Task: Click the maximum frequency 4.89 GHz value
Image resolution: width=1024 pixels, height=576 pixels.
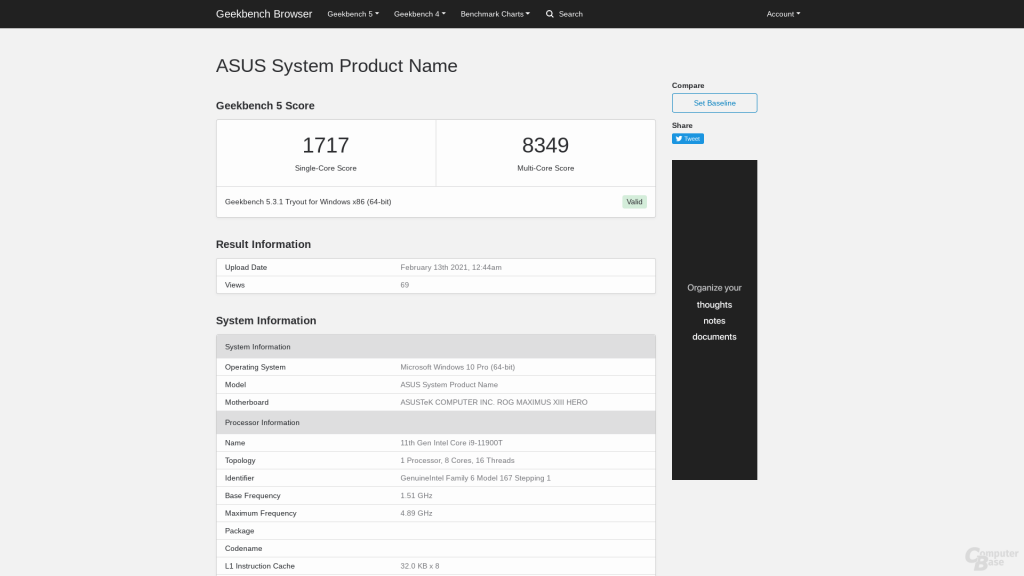Action: tap(416, 513)
